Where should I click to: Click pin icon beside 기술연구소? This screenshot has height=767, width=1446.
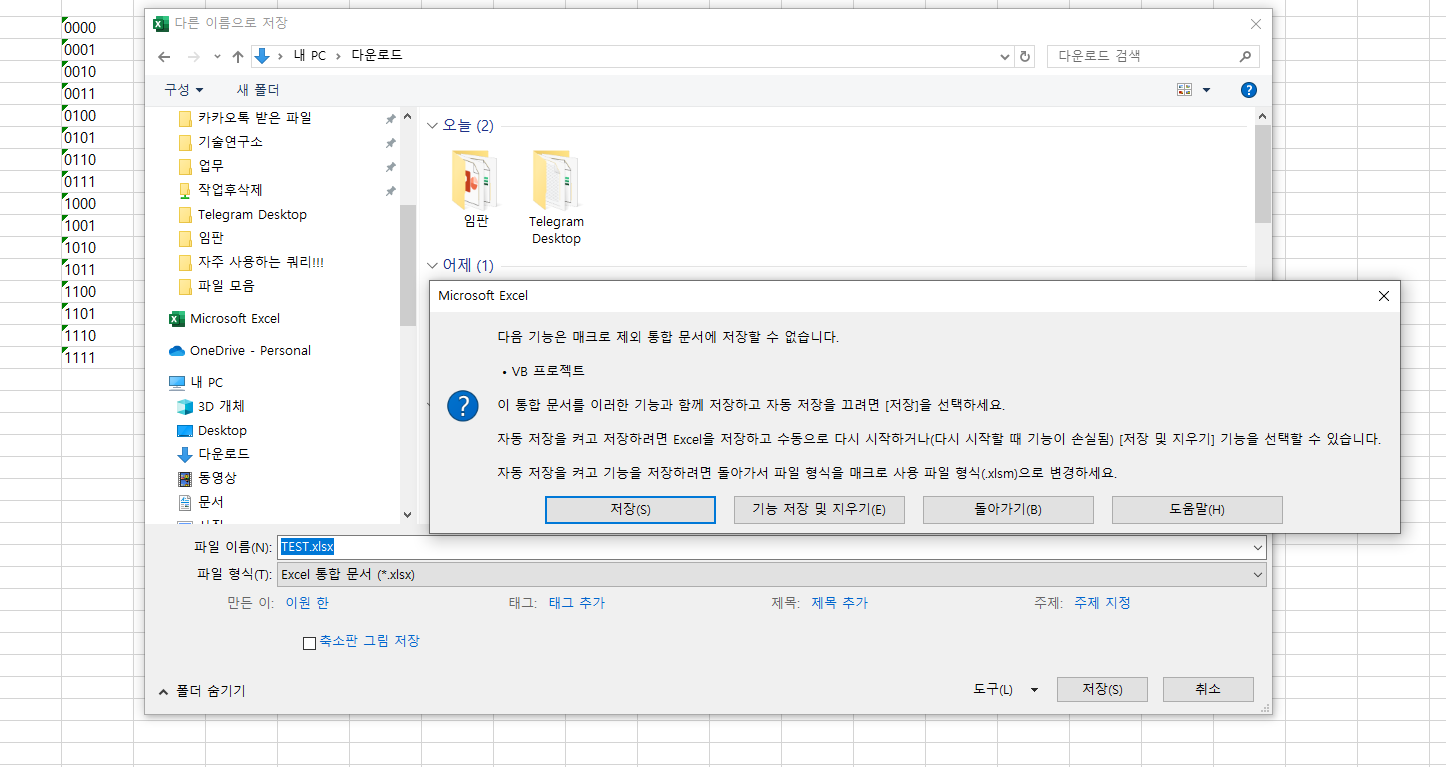(x=390, y=143)
